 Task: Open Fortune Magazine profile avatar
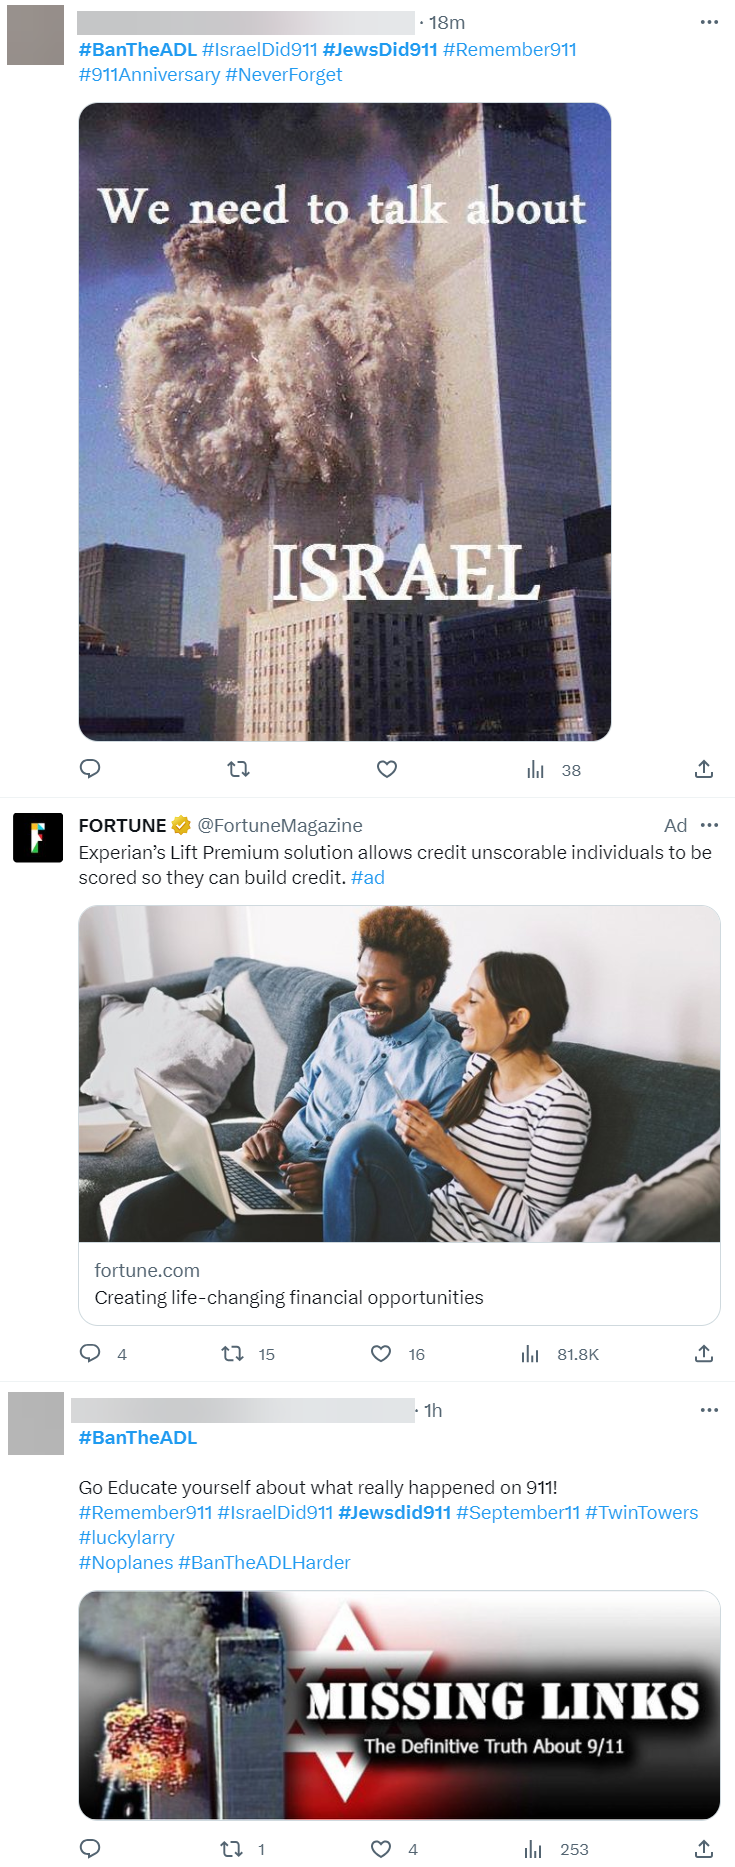[38, 837]
